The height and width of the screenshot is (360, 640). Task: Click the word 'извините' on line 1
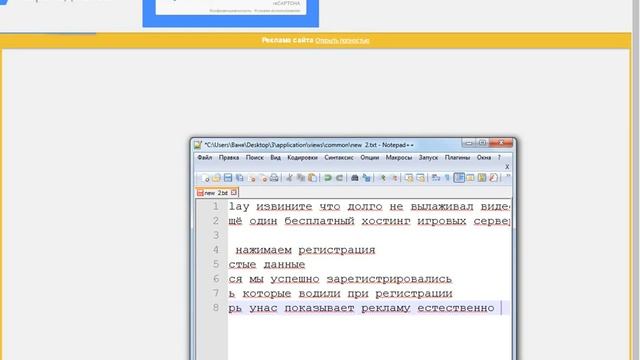(x=284, y=207)
